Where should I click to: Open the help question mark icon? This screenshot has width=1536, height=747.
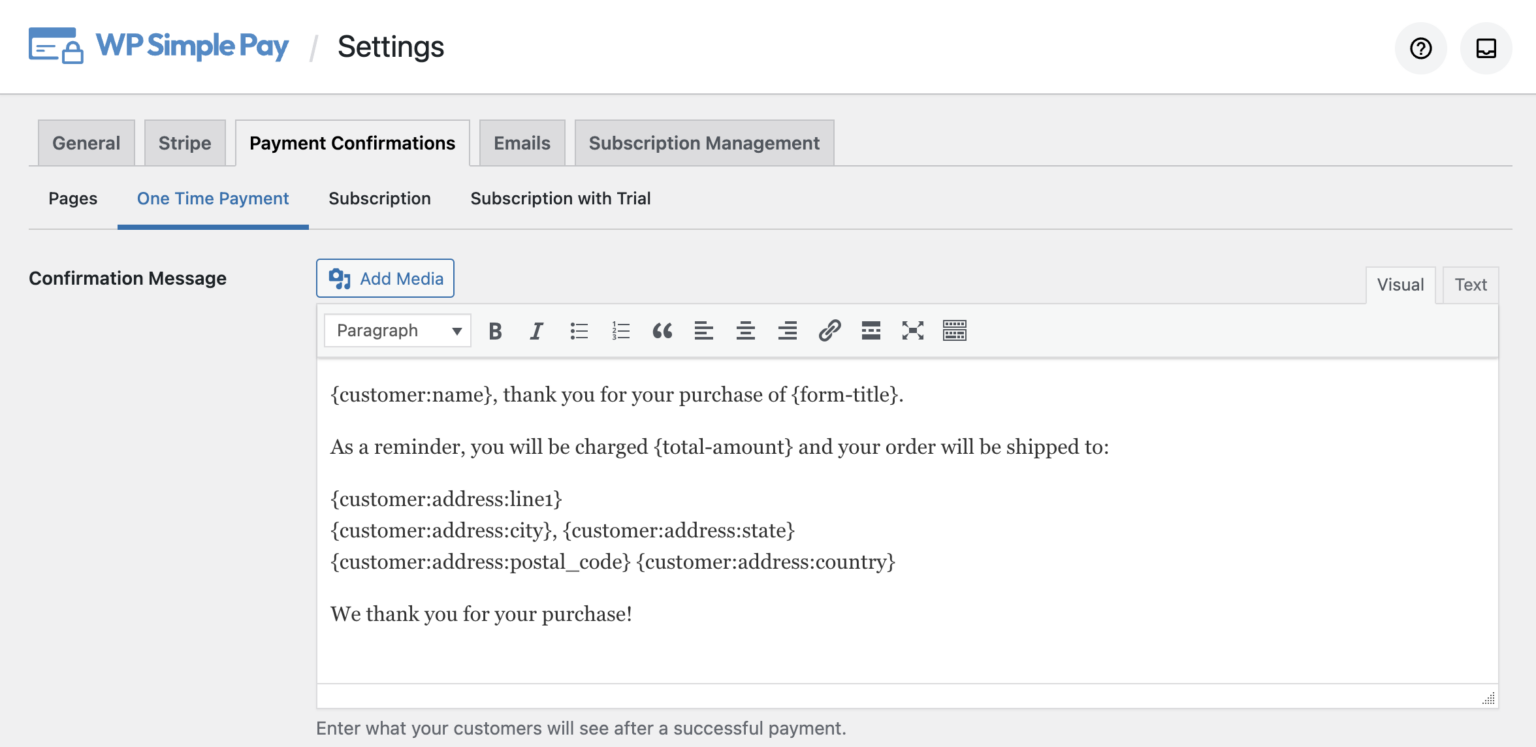pyautogui.click(x=1420, y=47)
